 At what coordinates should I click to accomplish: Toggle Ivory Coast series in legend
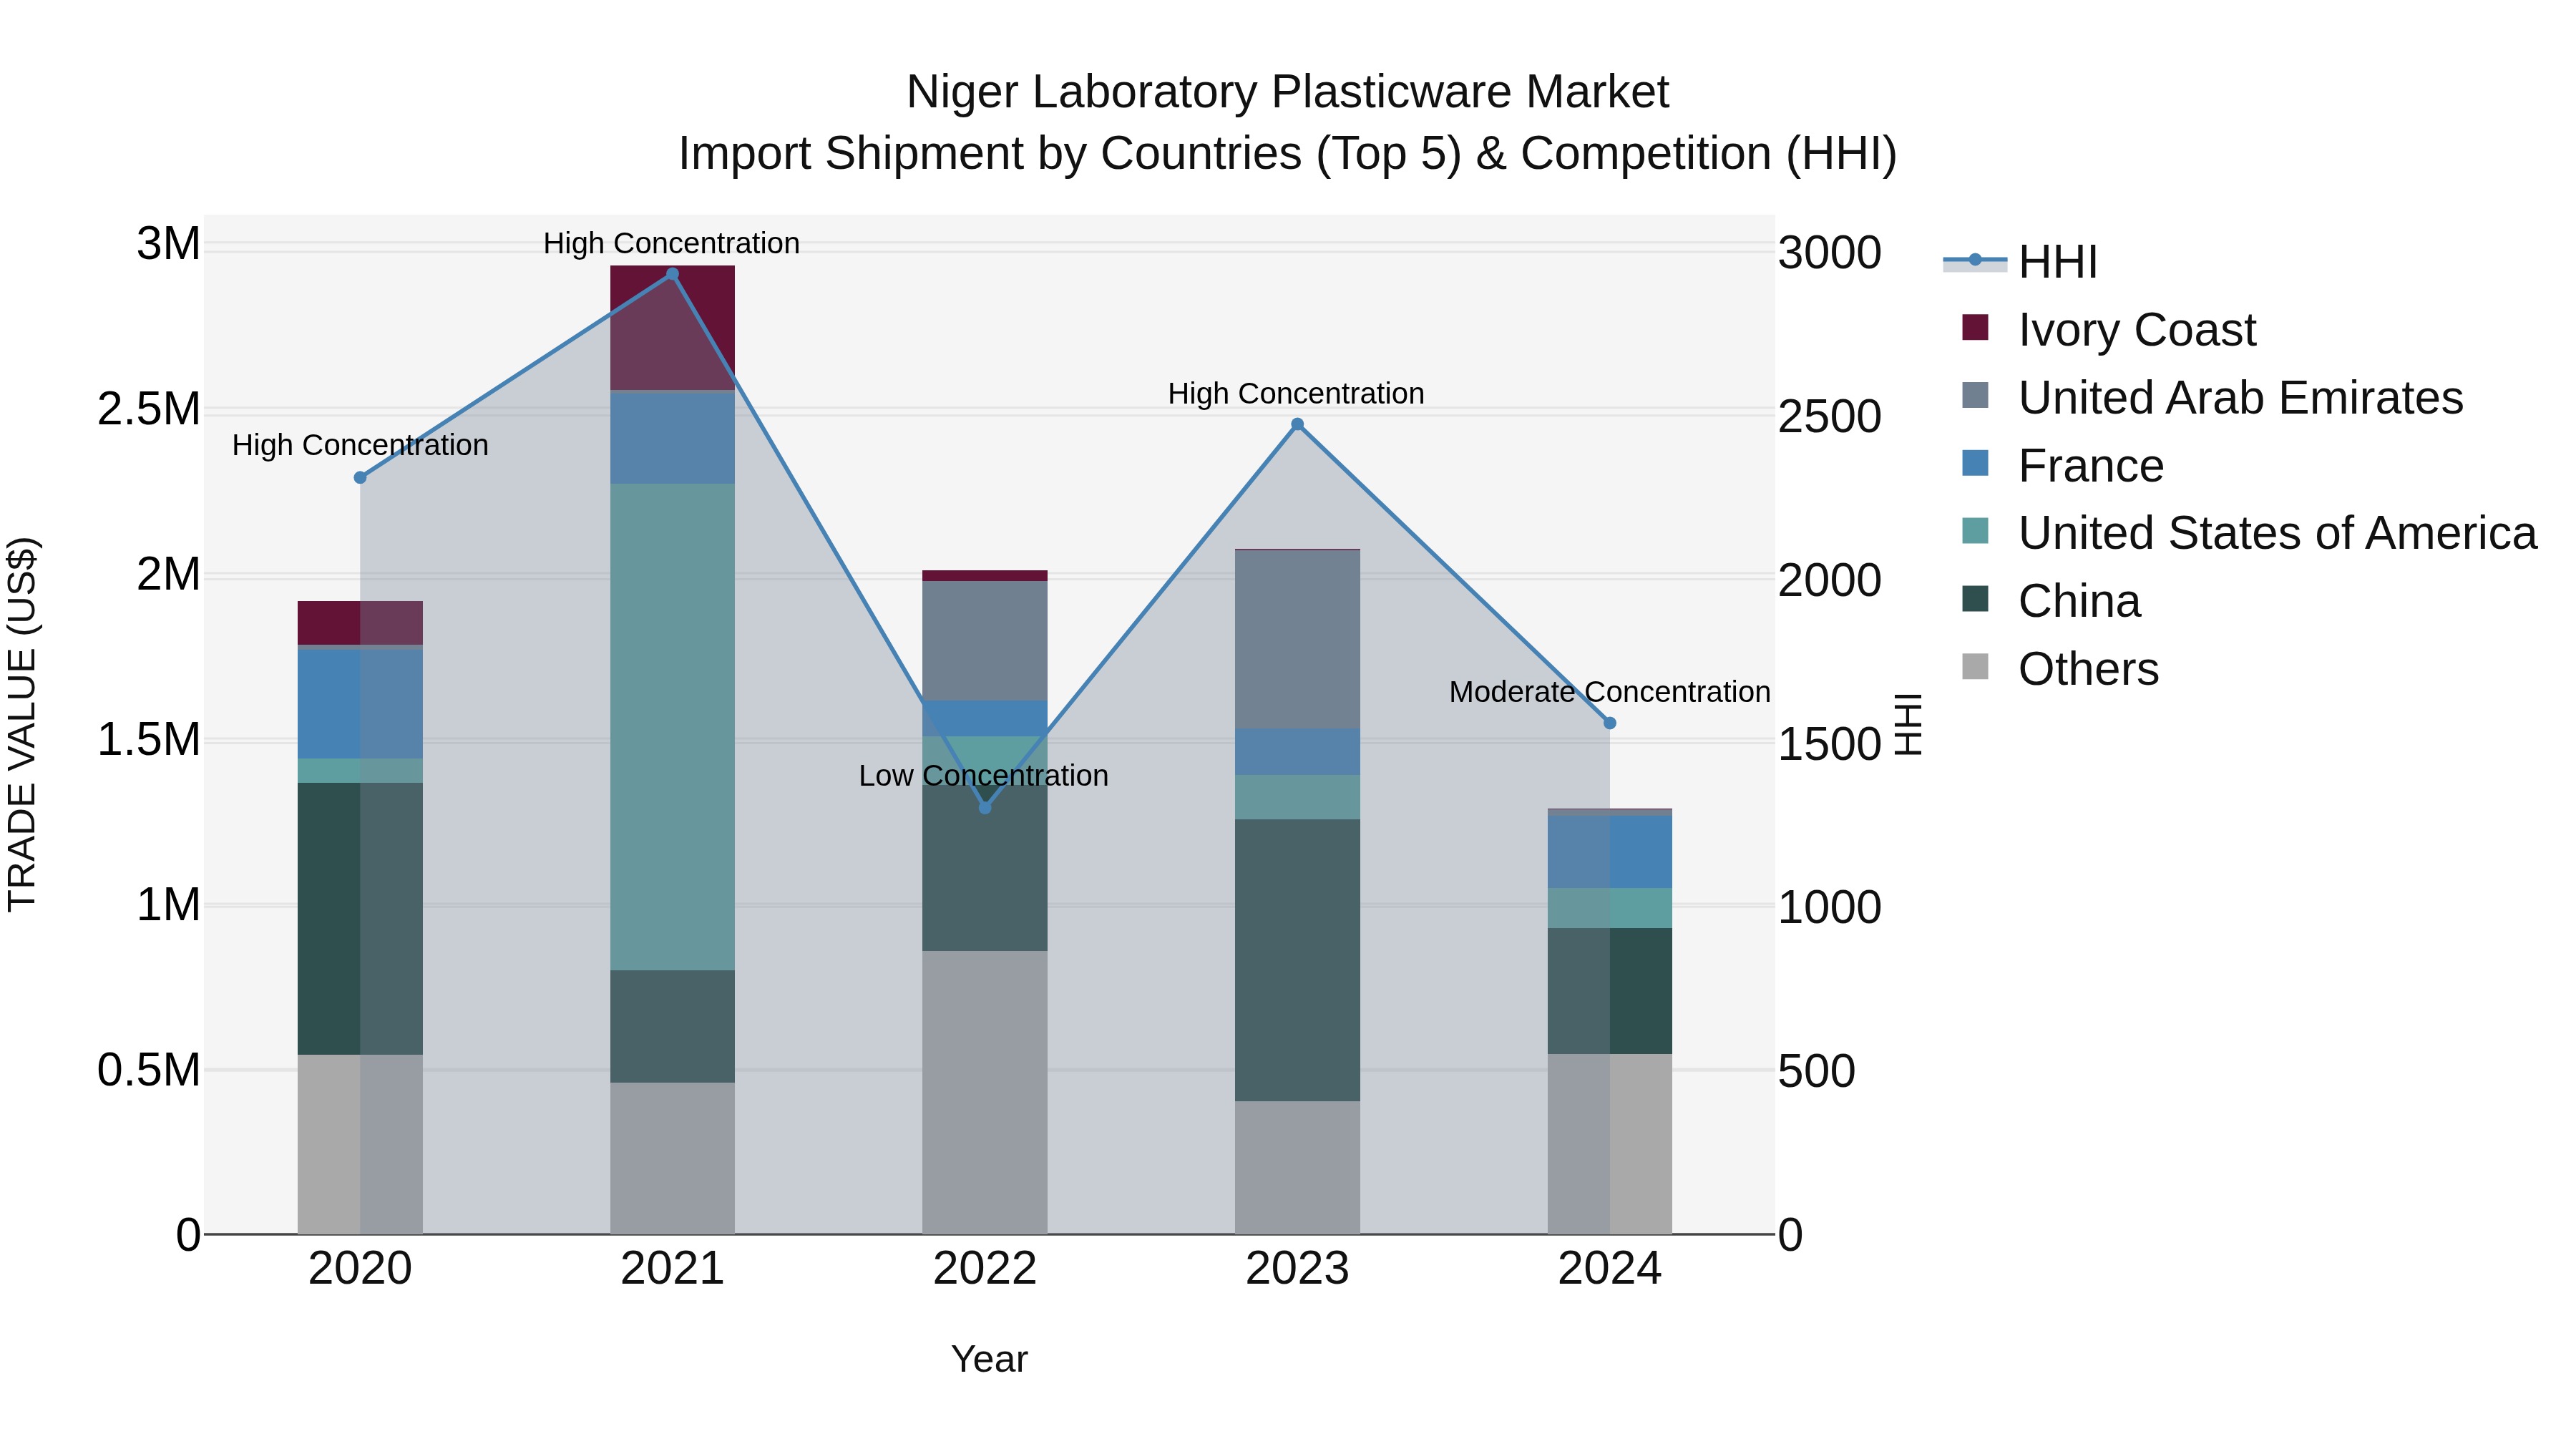(2109, 329)
